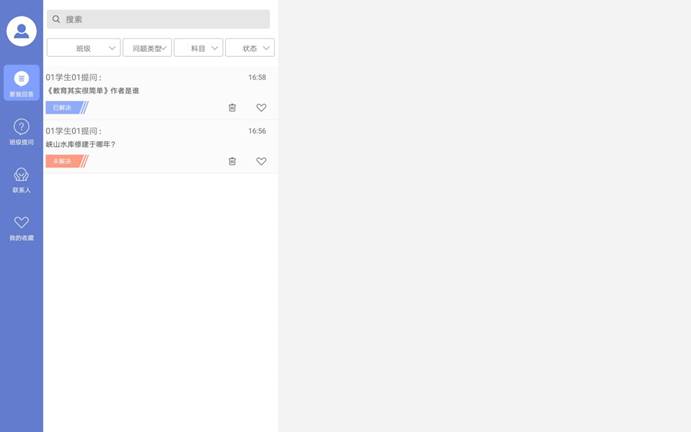Delete the 《教育其实很简单》 question

(x=232, y=108)
